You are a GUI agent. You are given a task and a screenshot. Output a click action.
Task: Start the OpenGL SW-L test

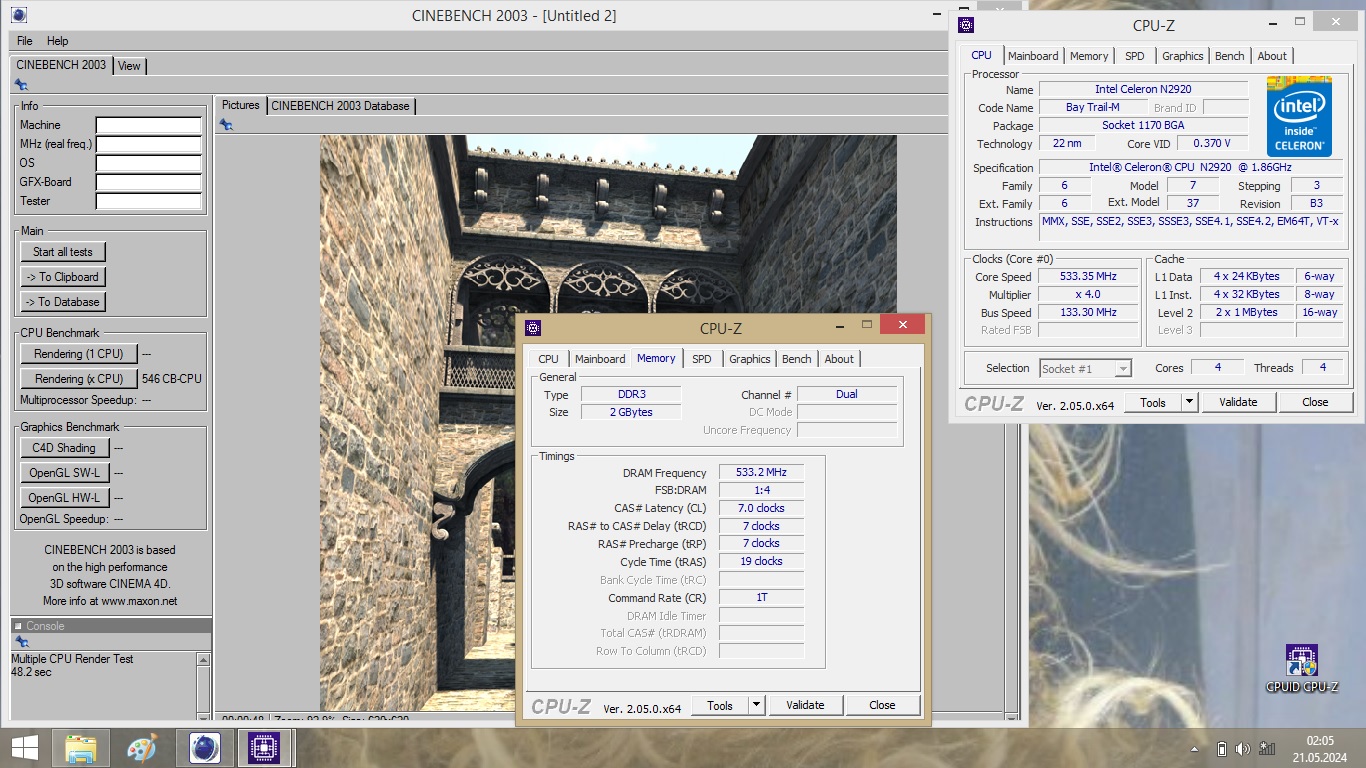[x=64, y=473]
